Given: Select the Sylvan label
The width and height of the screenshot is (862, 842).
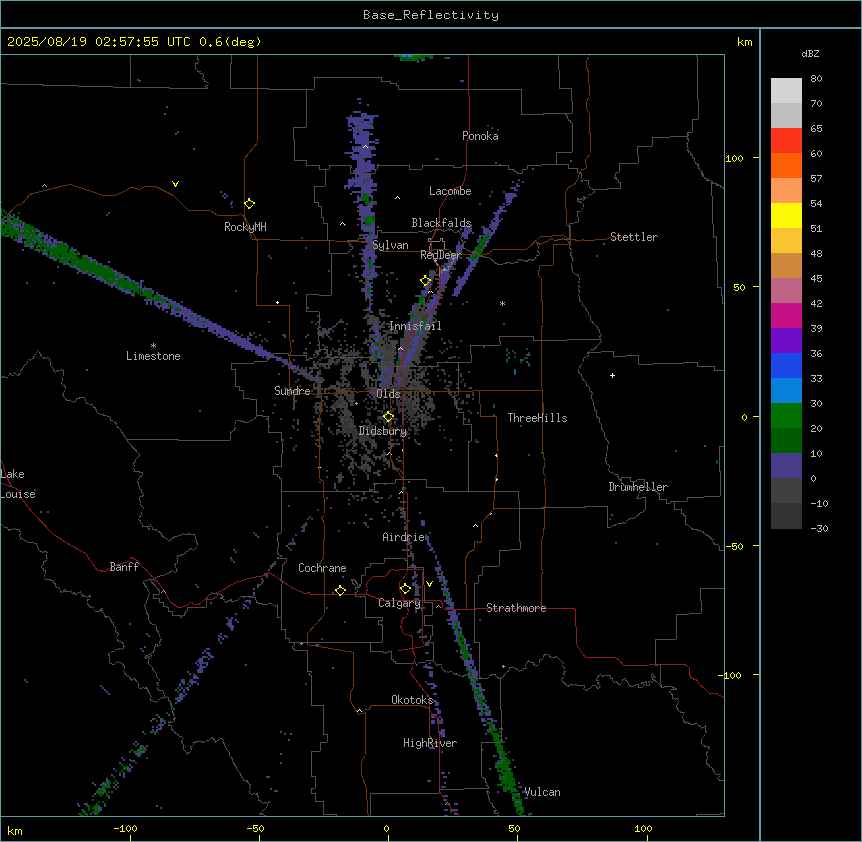Looking at the screenshot, I should coord(390,245).
